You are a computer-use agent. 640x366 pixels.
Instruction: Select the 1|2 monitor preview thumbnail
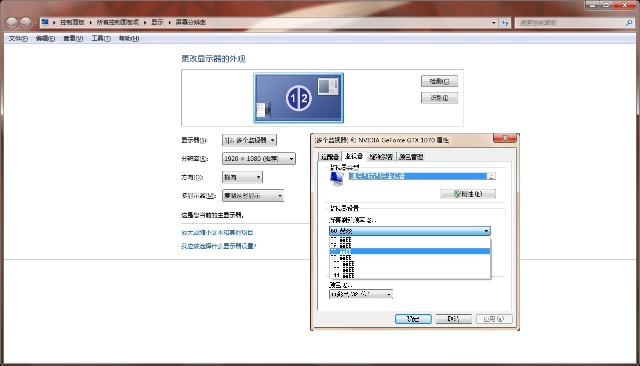(298, 98)
